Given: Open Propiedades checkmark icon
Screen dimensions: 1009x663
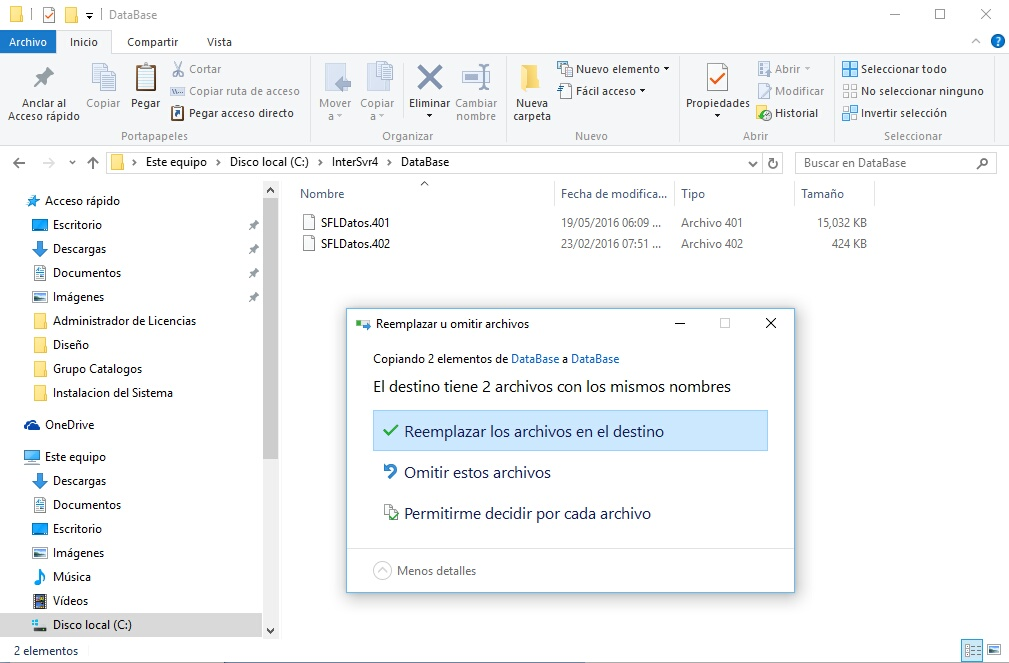Looking at the screenshot, I should tap(717, 78).
